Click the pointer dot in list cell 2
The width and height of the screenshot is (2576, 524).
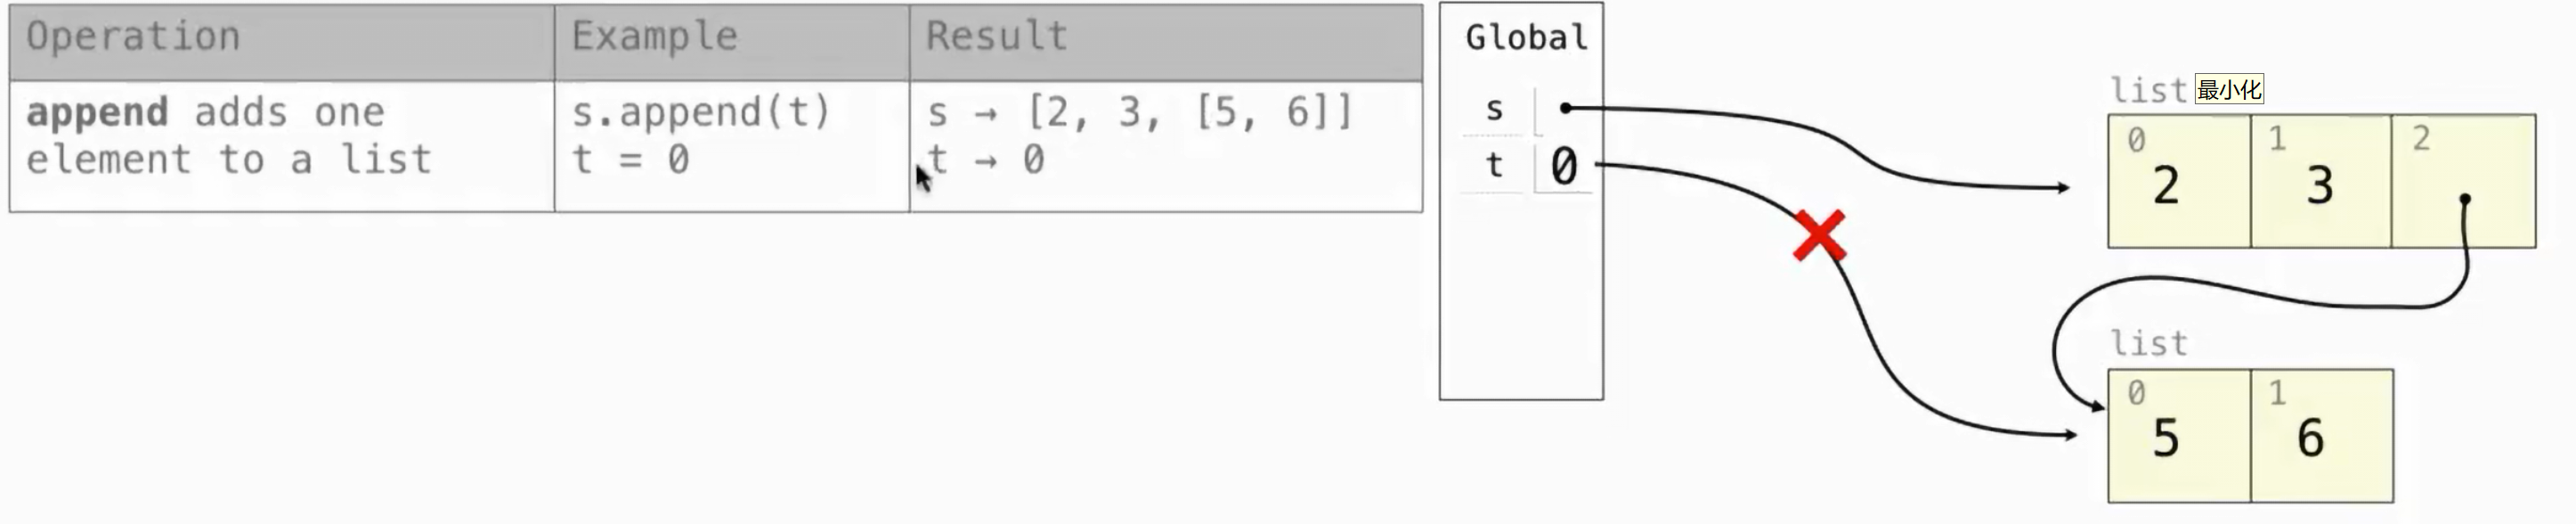[x=2465, y=199]
